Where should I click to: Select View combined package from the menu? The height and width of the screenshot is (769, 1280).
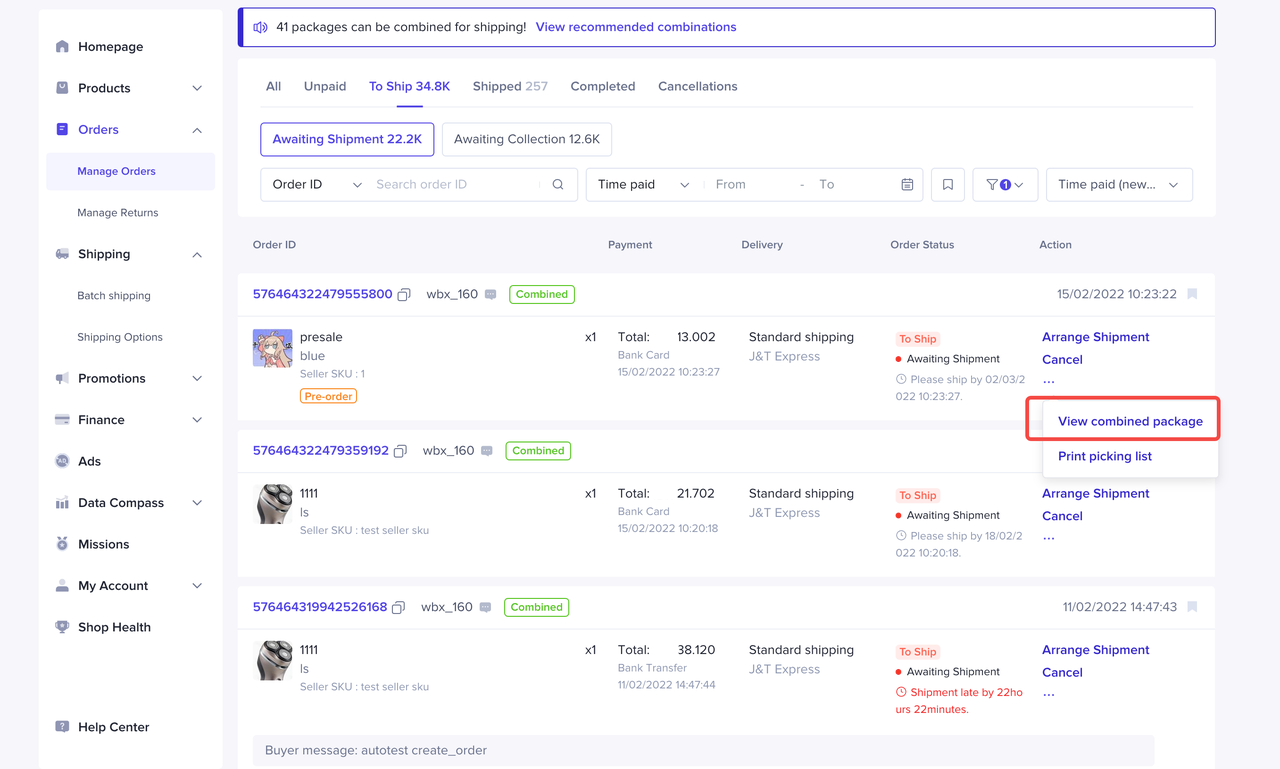[x=1130, y=421]
